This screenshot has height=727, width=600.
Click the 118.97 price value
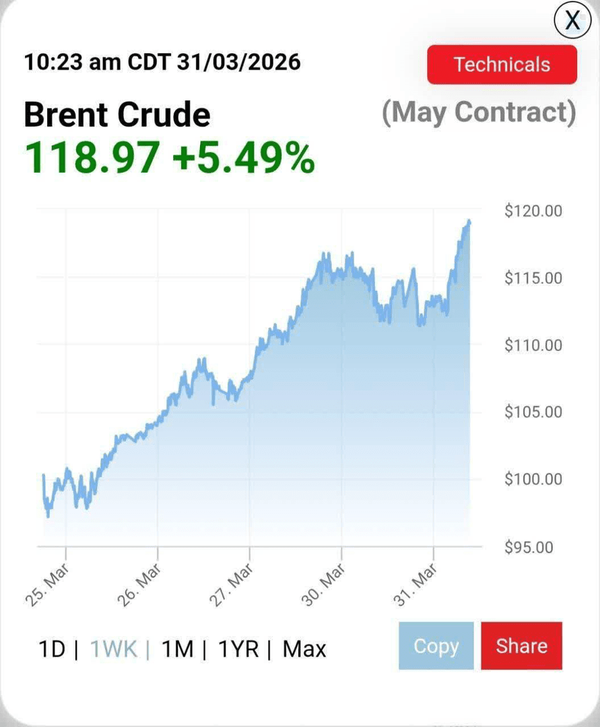(x=92, y=158)
